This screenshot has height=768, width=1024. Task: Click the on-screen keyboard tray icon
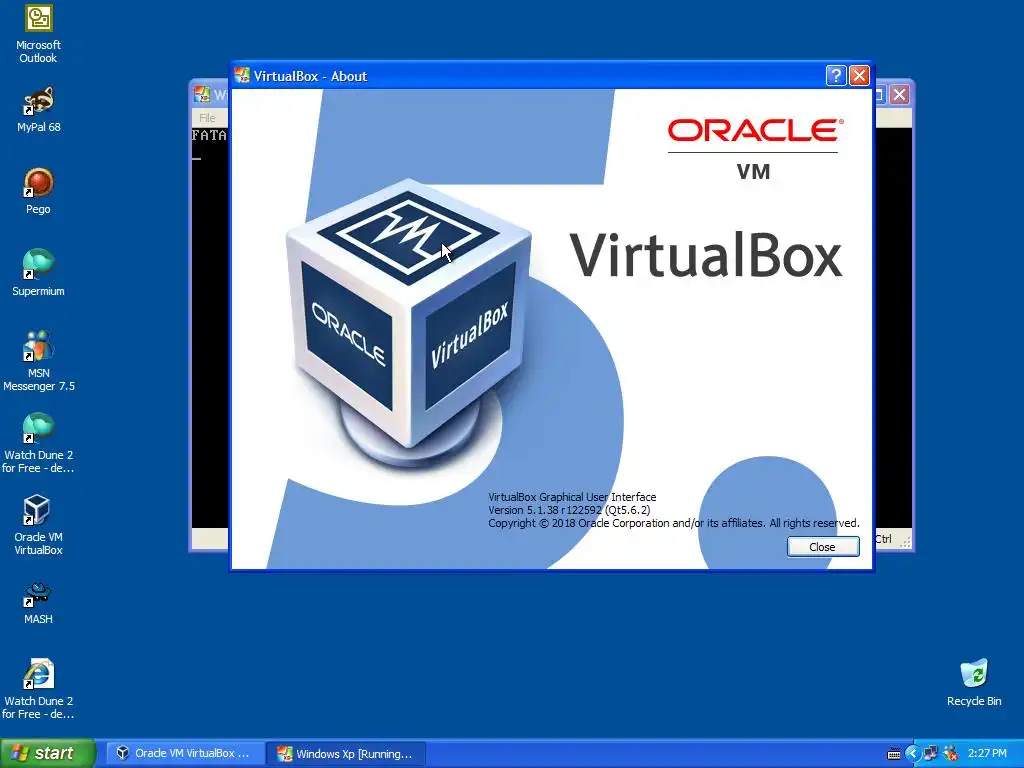[x=894, y=754]
